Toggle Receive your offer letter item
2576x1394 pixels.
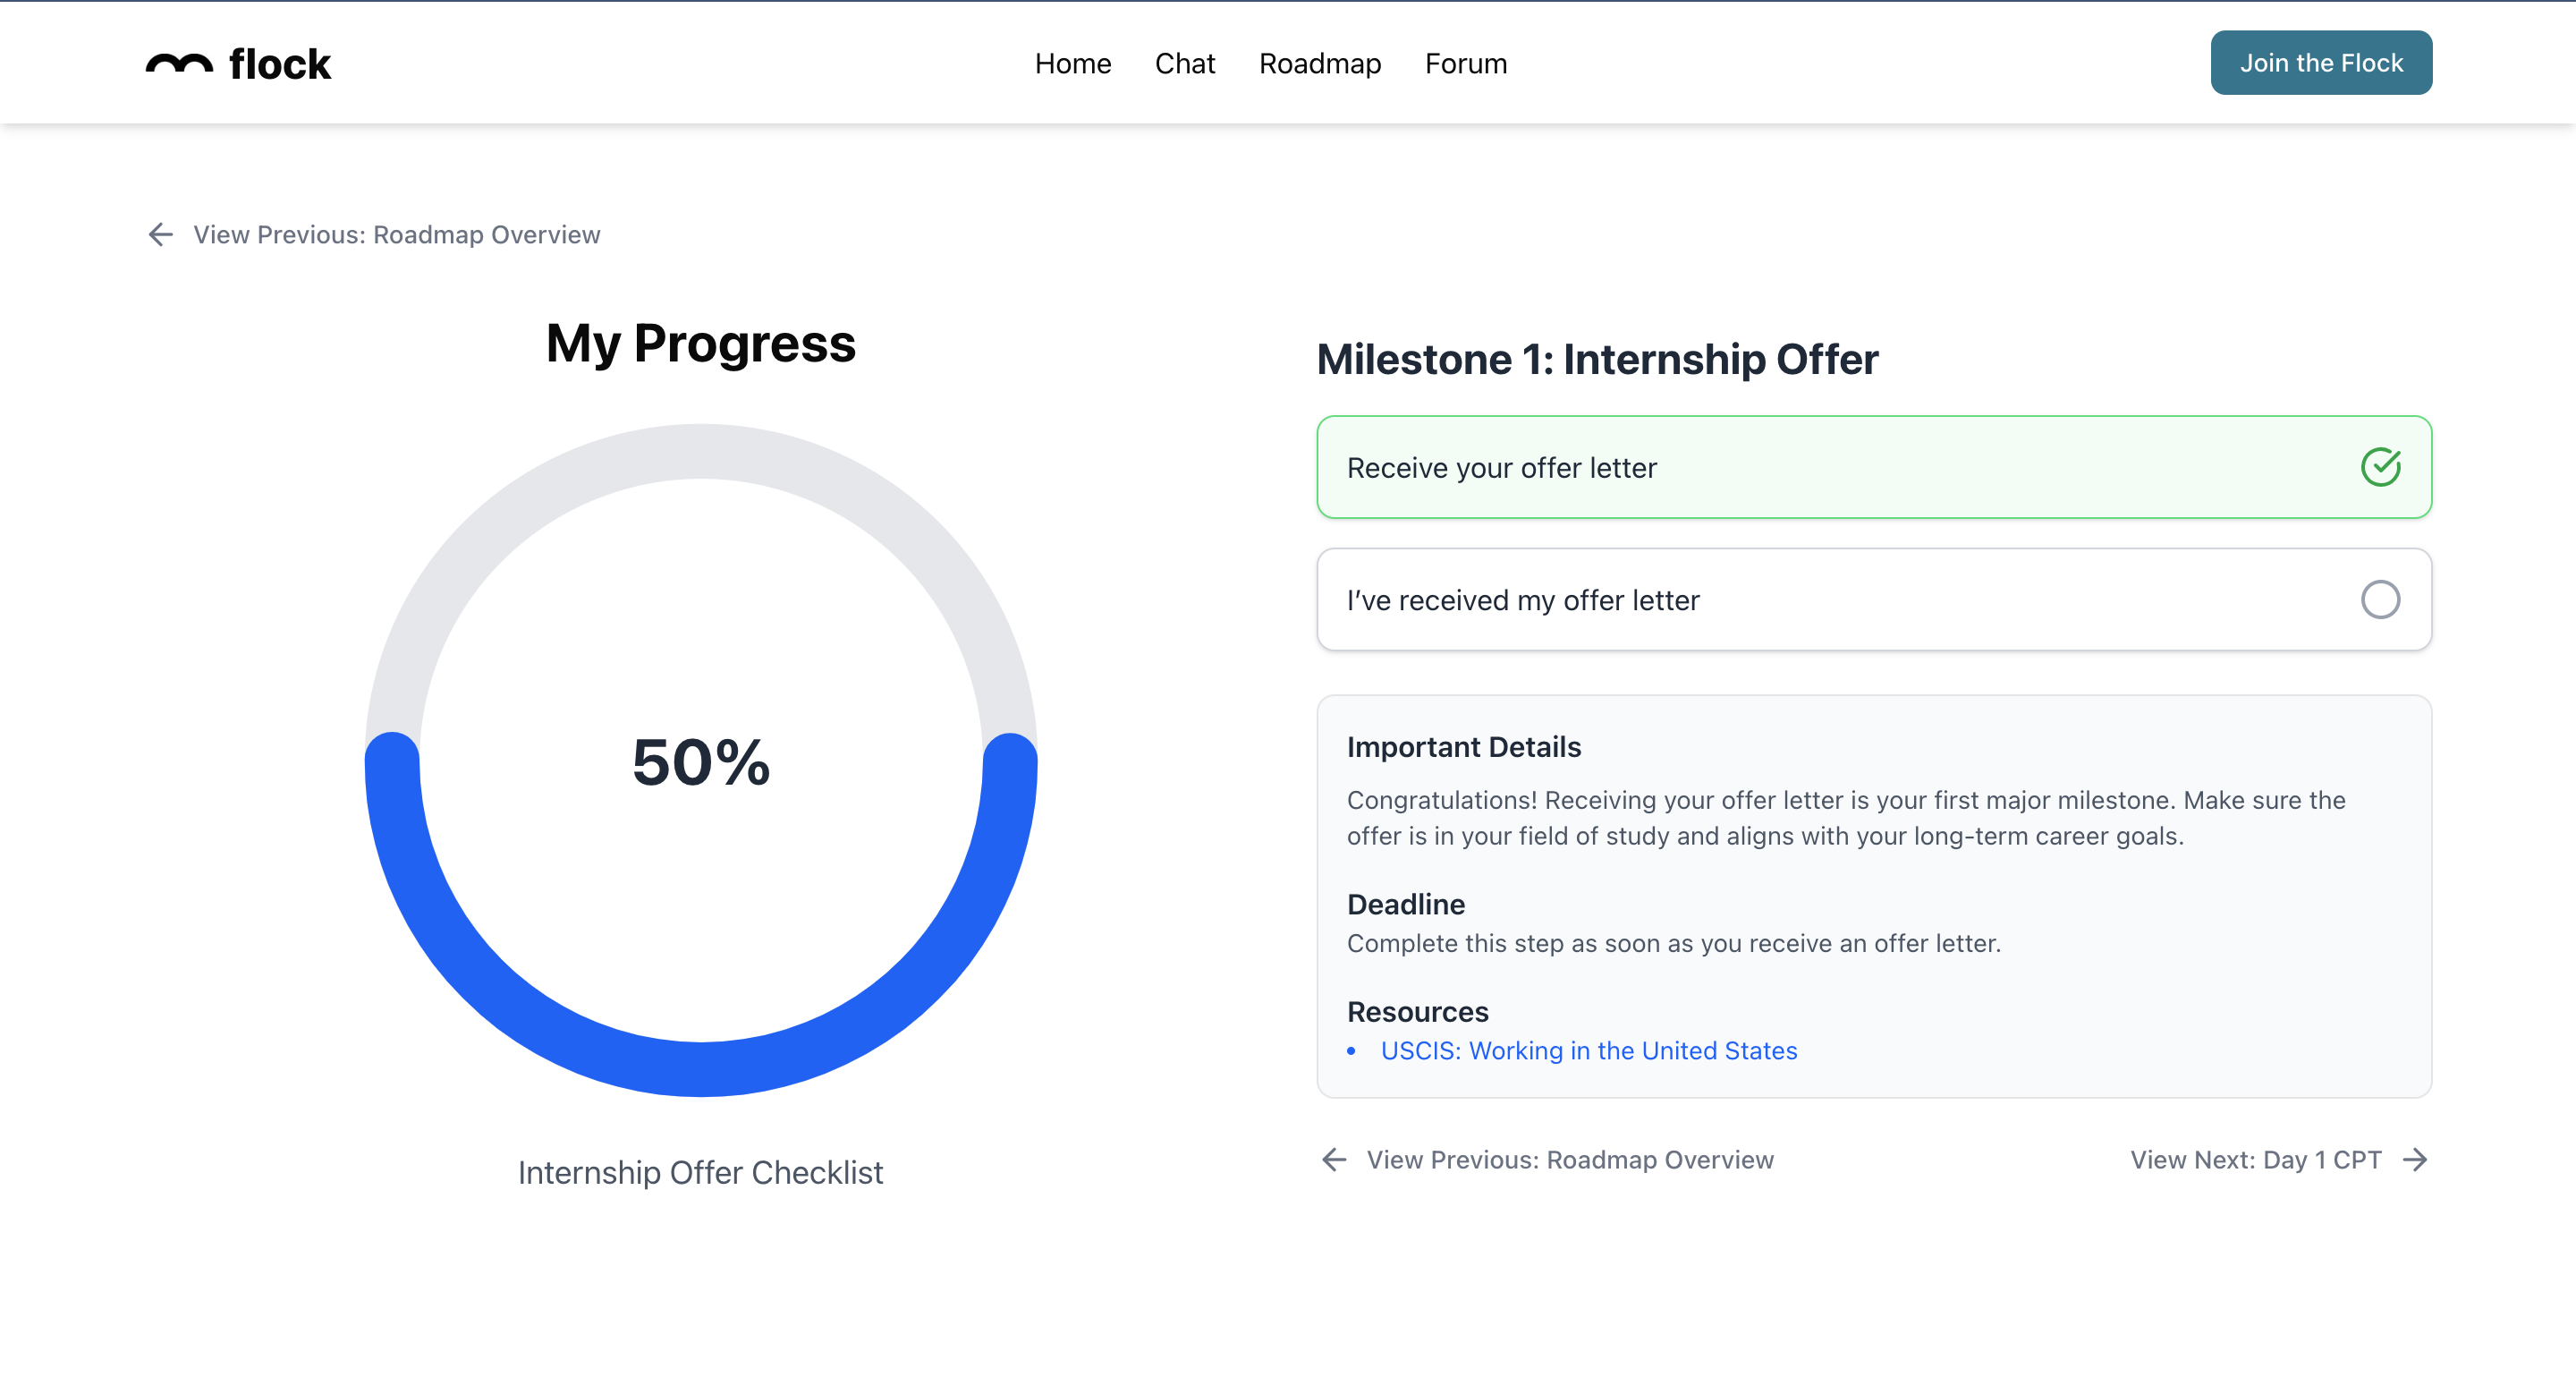tap(1500, 467)
